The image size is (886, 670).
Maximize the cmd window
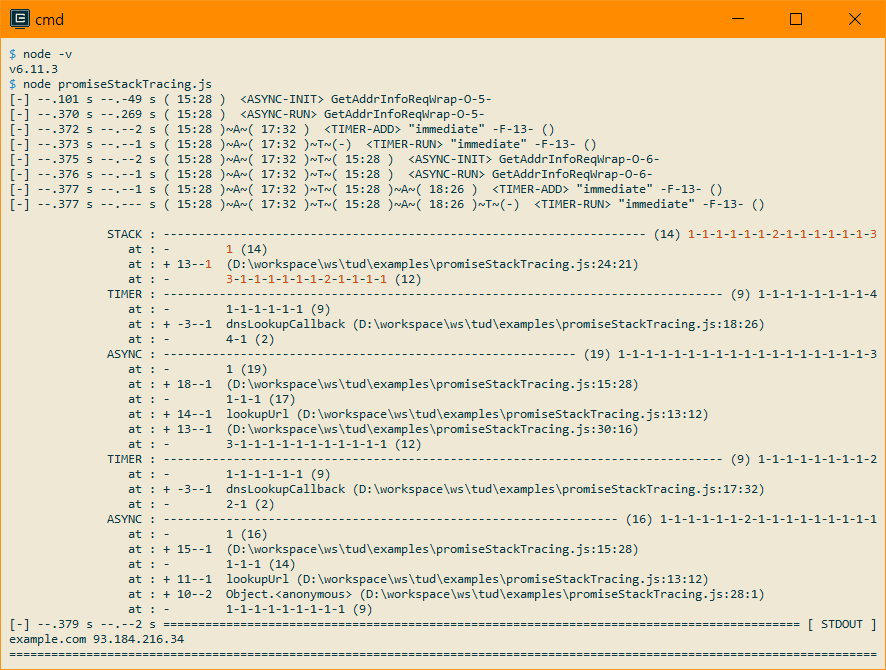tap(796, 19)
